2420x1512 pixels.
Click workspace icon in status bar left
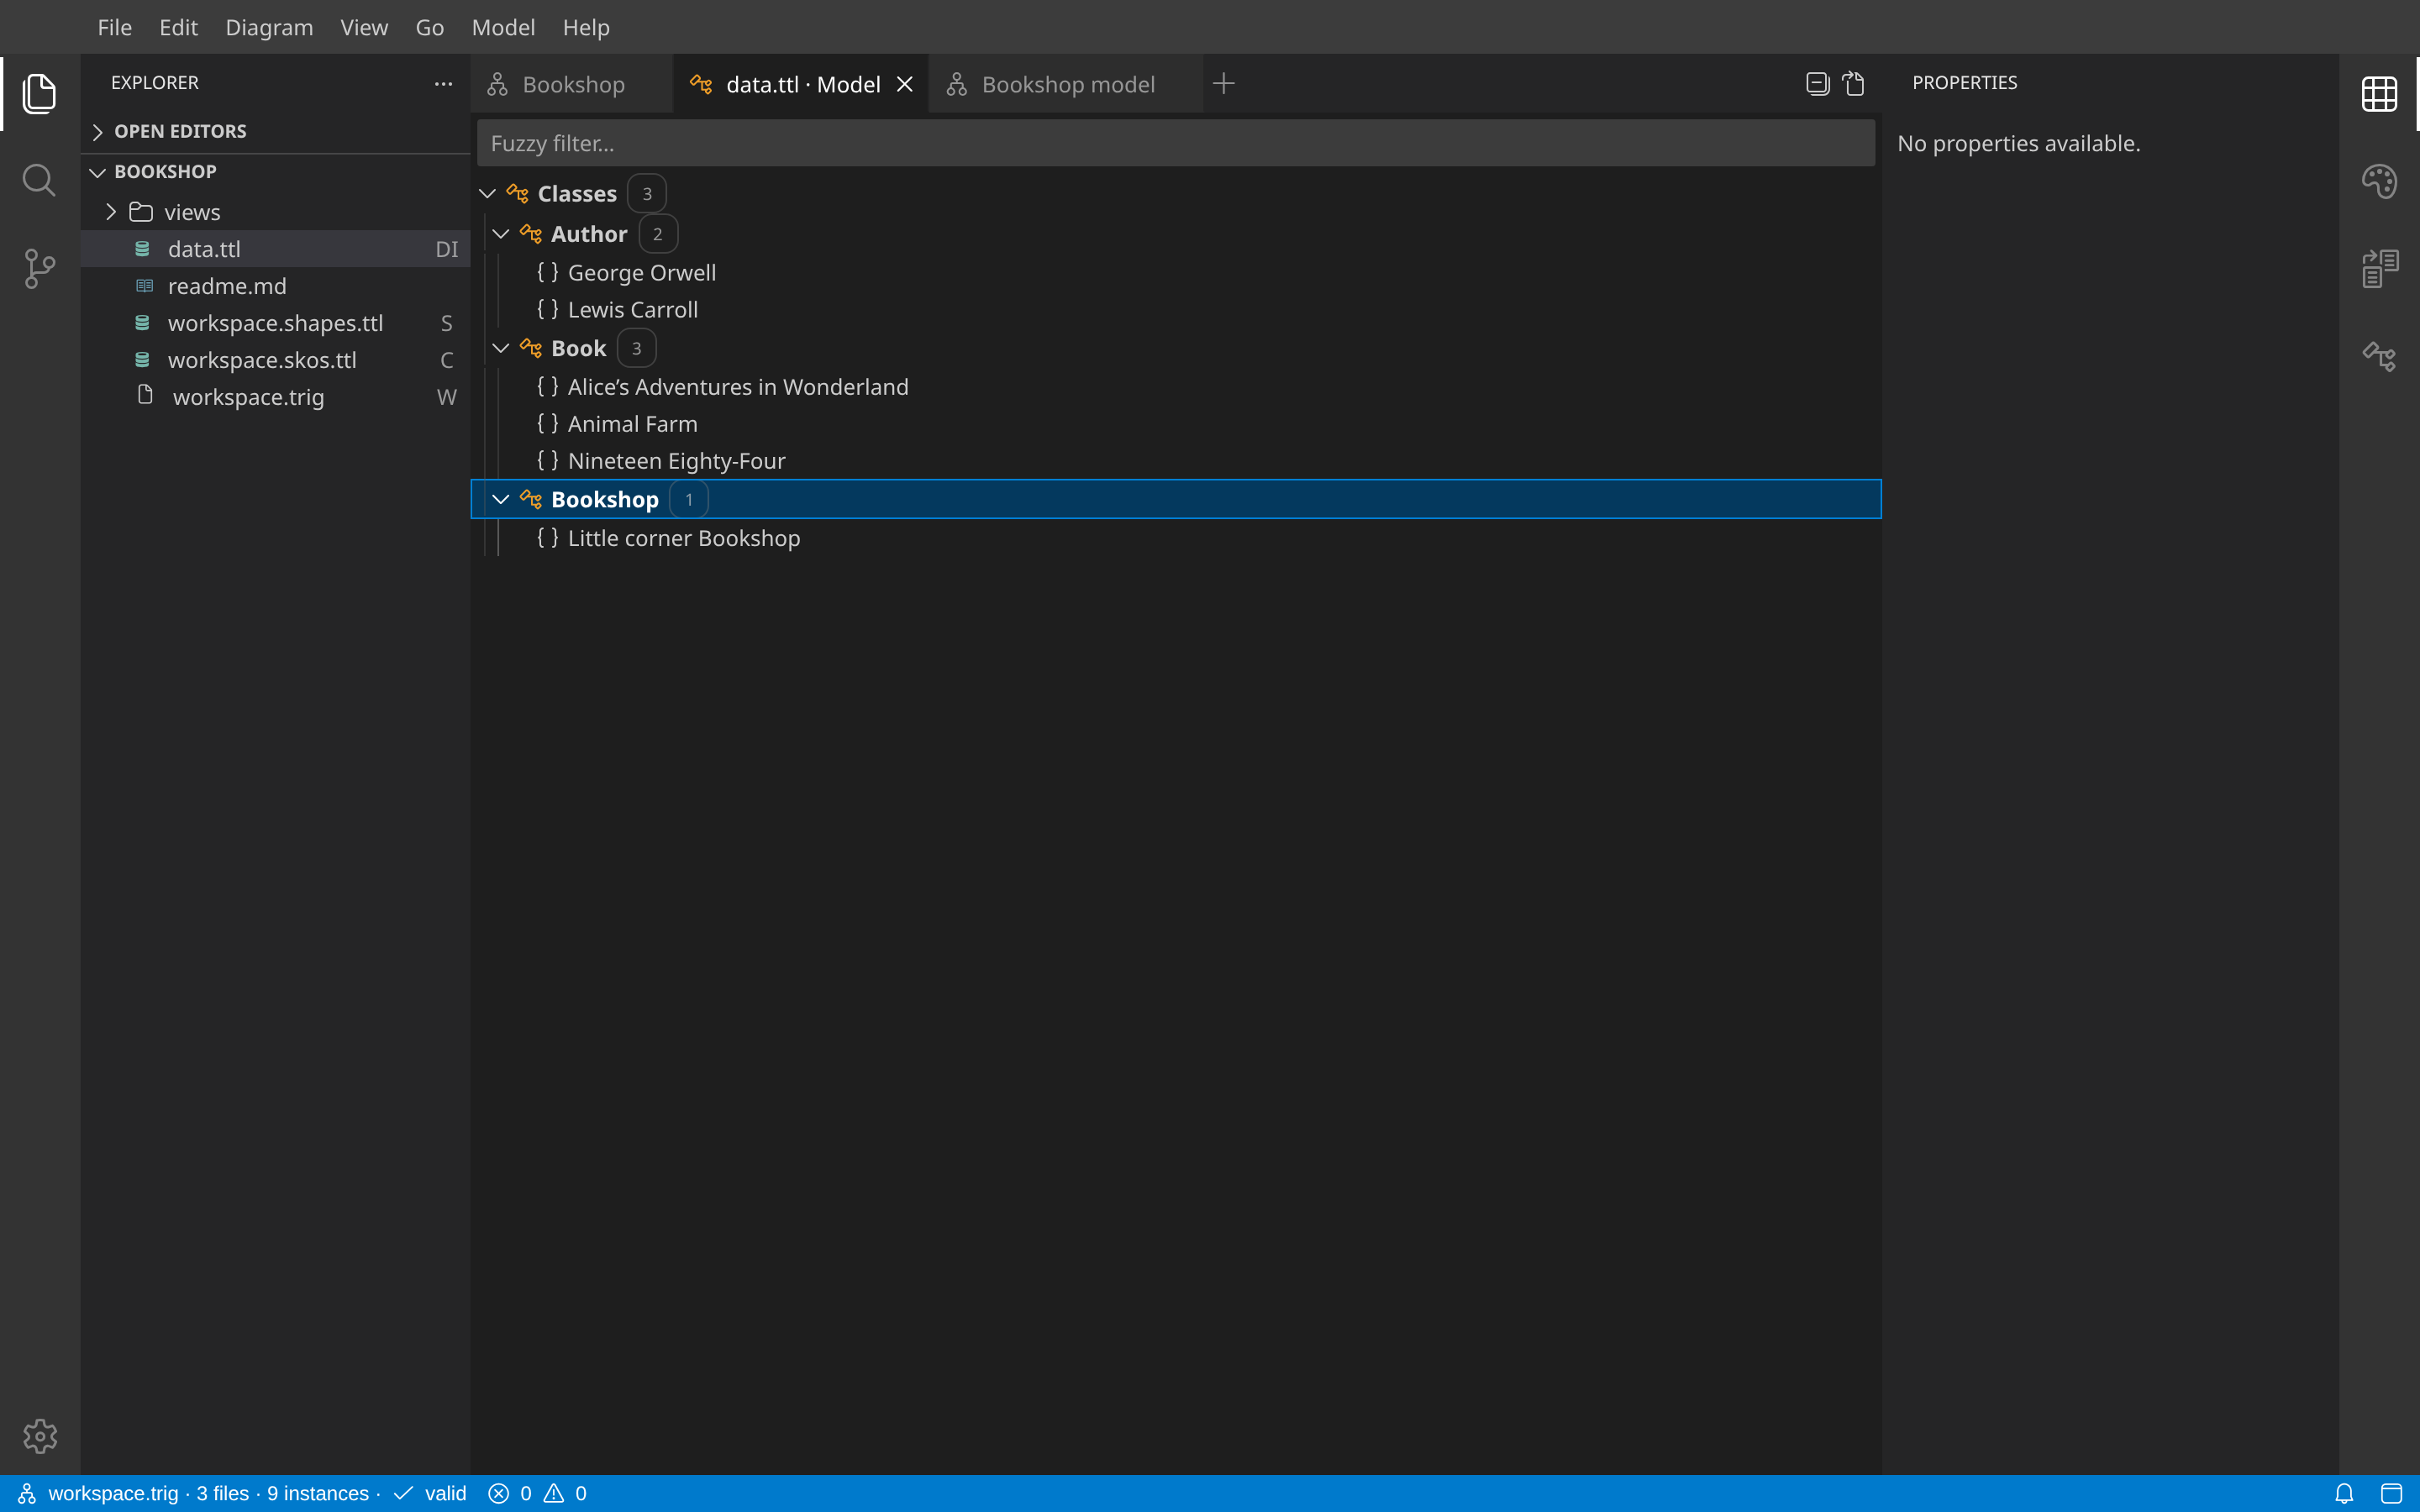coord(27,1493)
